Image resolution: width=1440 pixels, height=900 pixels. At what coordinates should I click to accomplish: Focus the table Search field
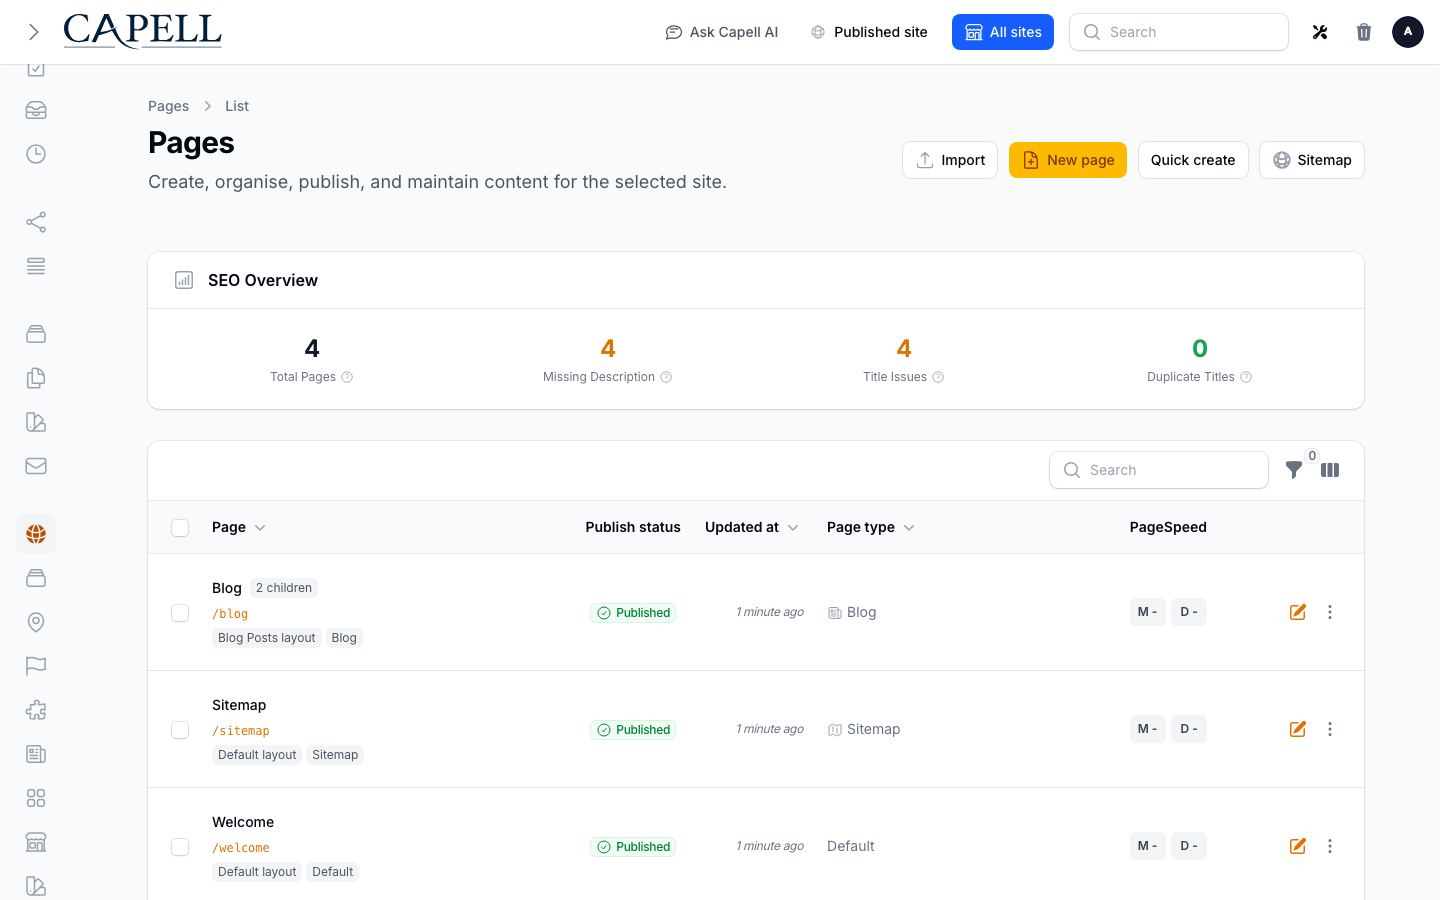pos(1159,470)
